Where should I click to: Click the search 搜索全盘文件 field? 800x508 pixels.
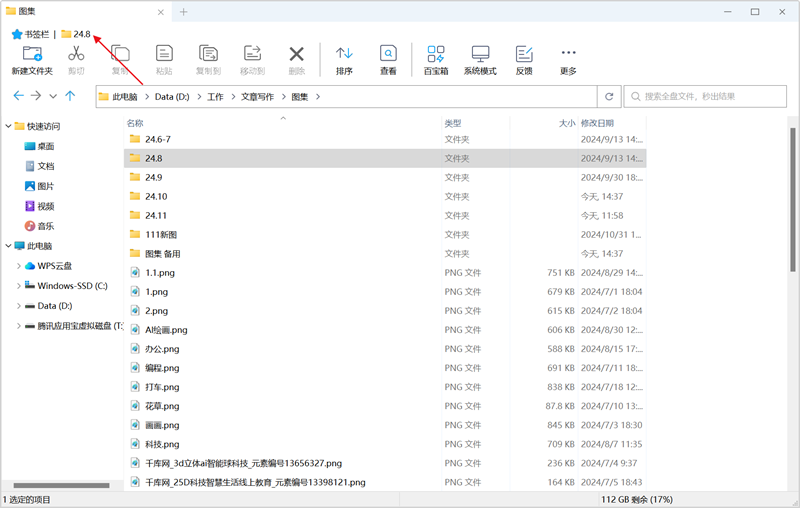click(705, 96)
